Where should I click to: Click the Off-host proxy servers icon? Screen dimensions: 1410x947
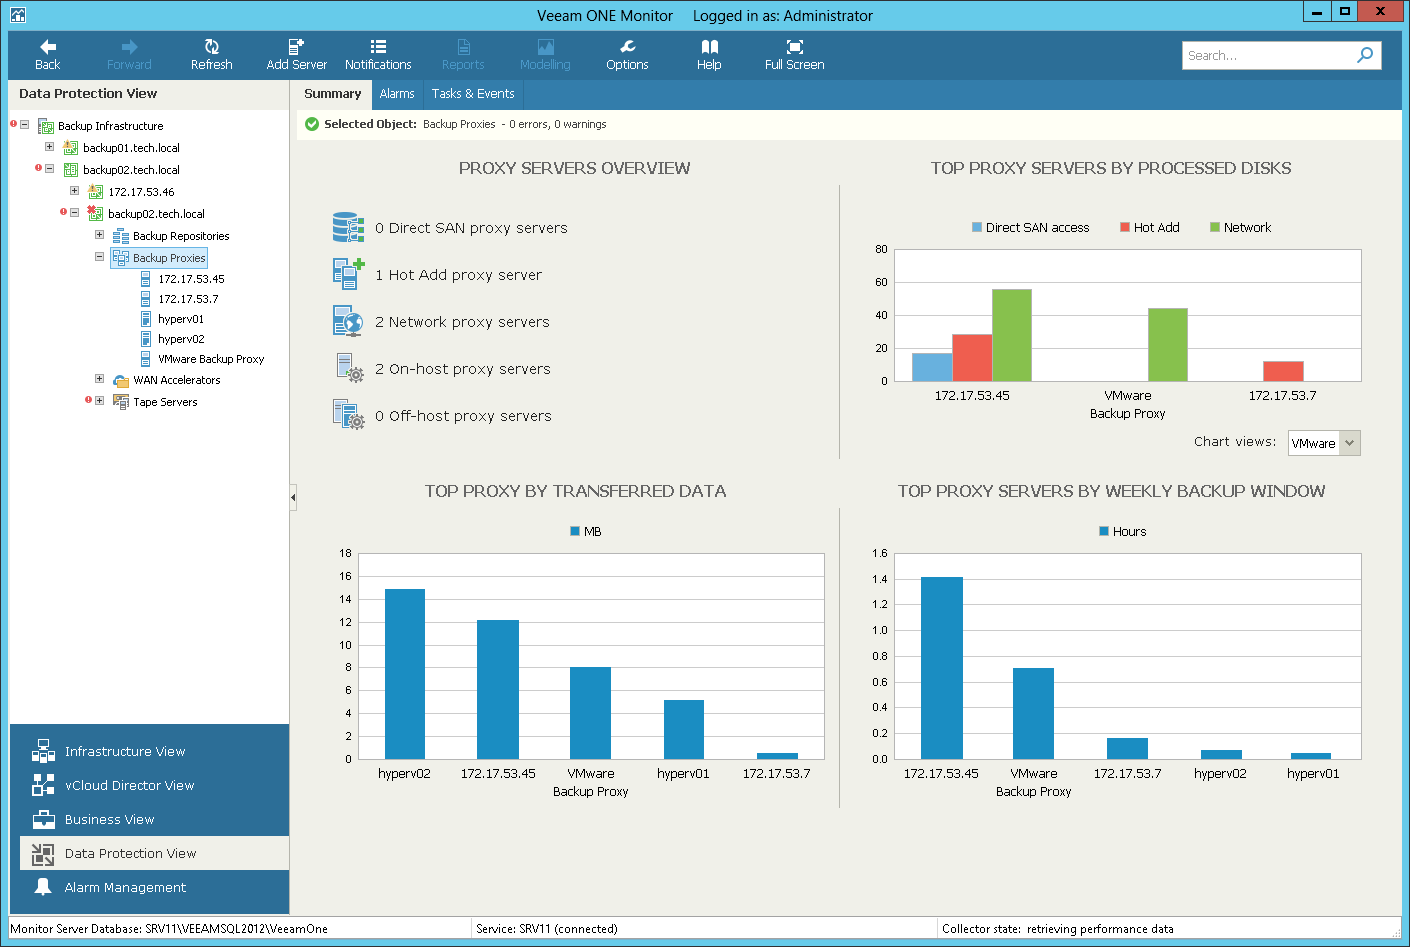coord(348,415)
